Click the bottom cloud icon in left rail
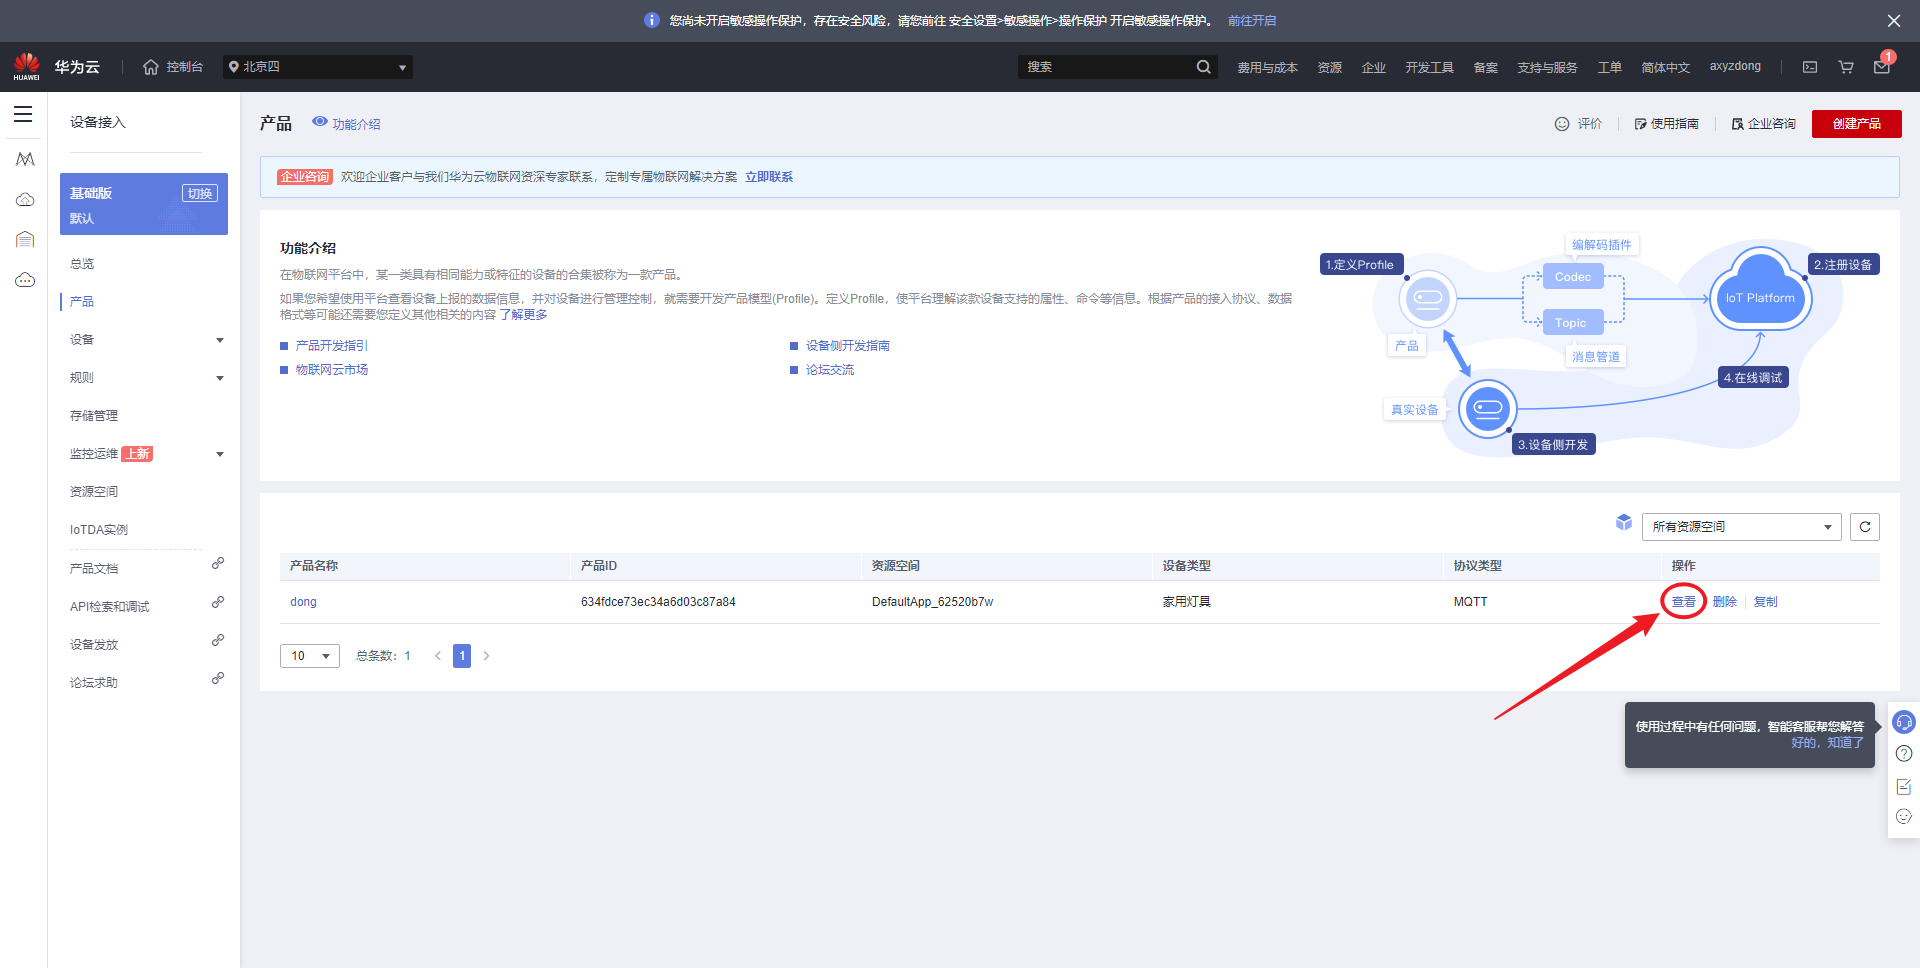 point(25,280)
